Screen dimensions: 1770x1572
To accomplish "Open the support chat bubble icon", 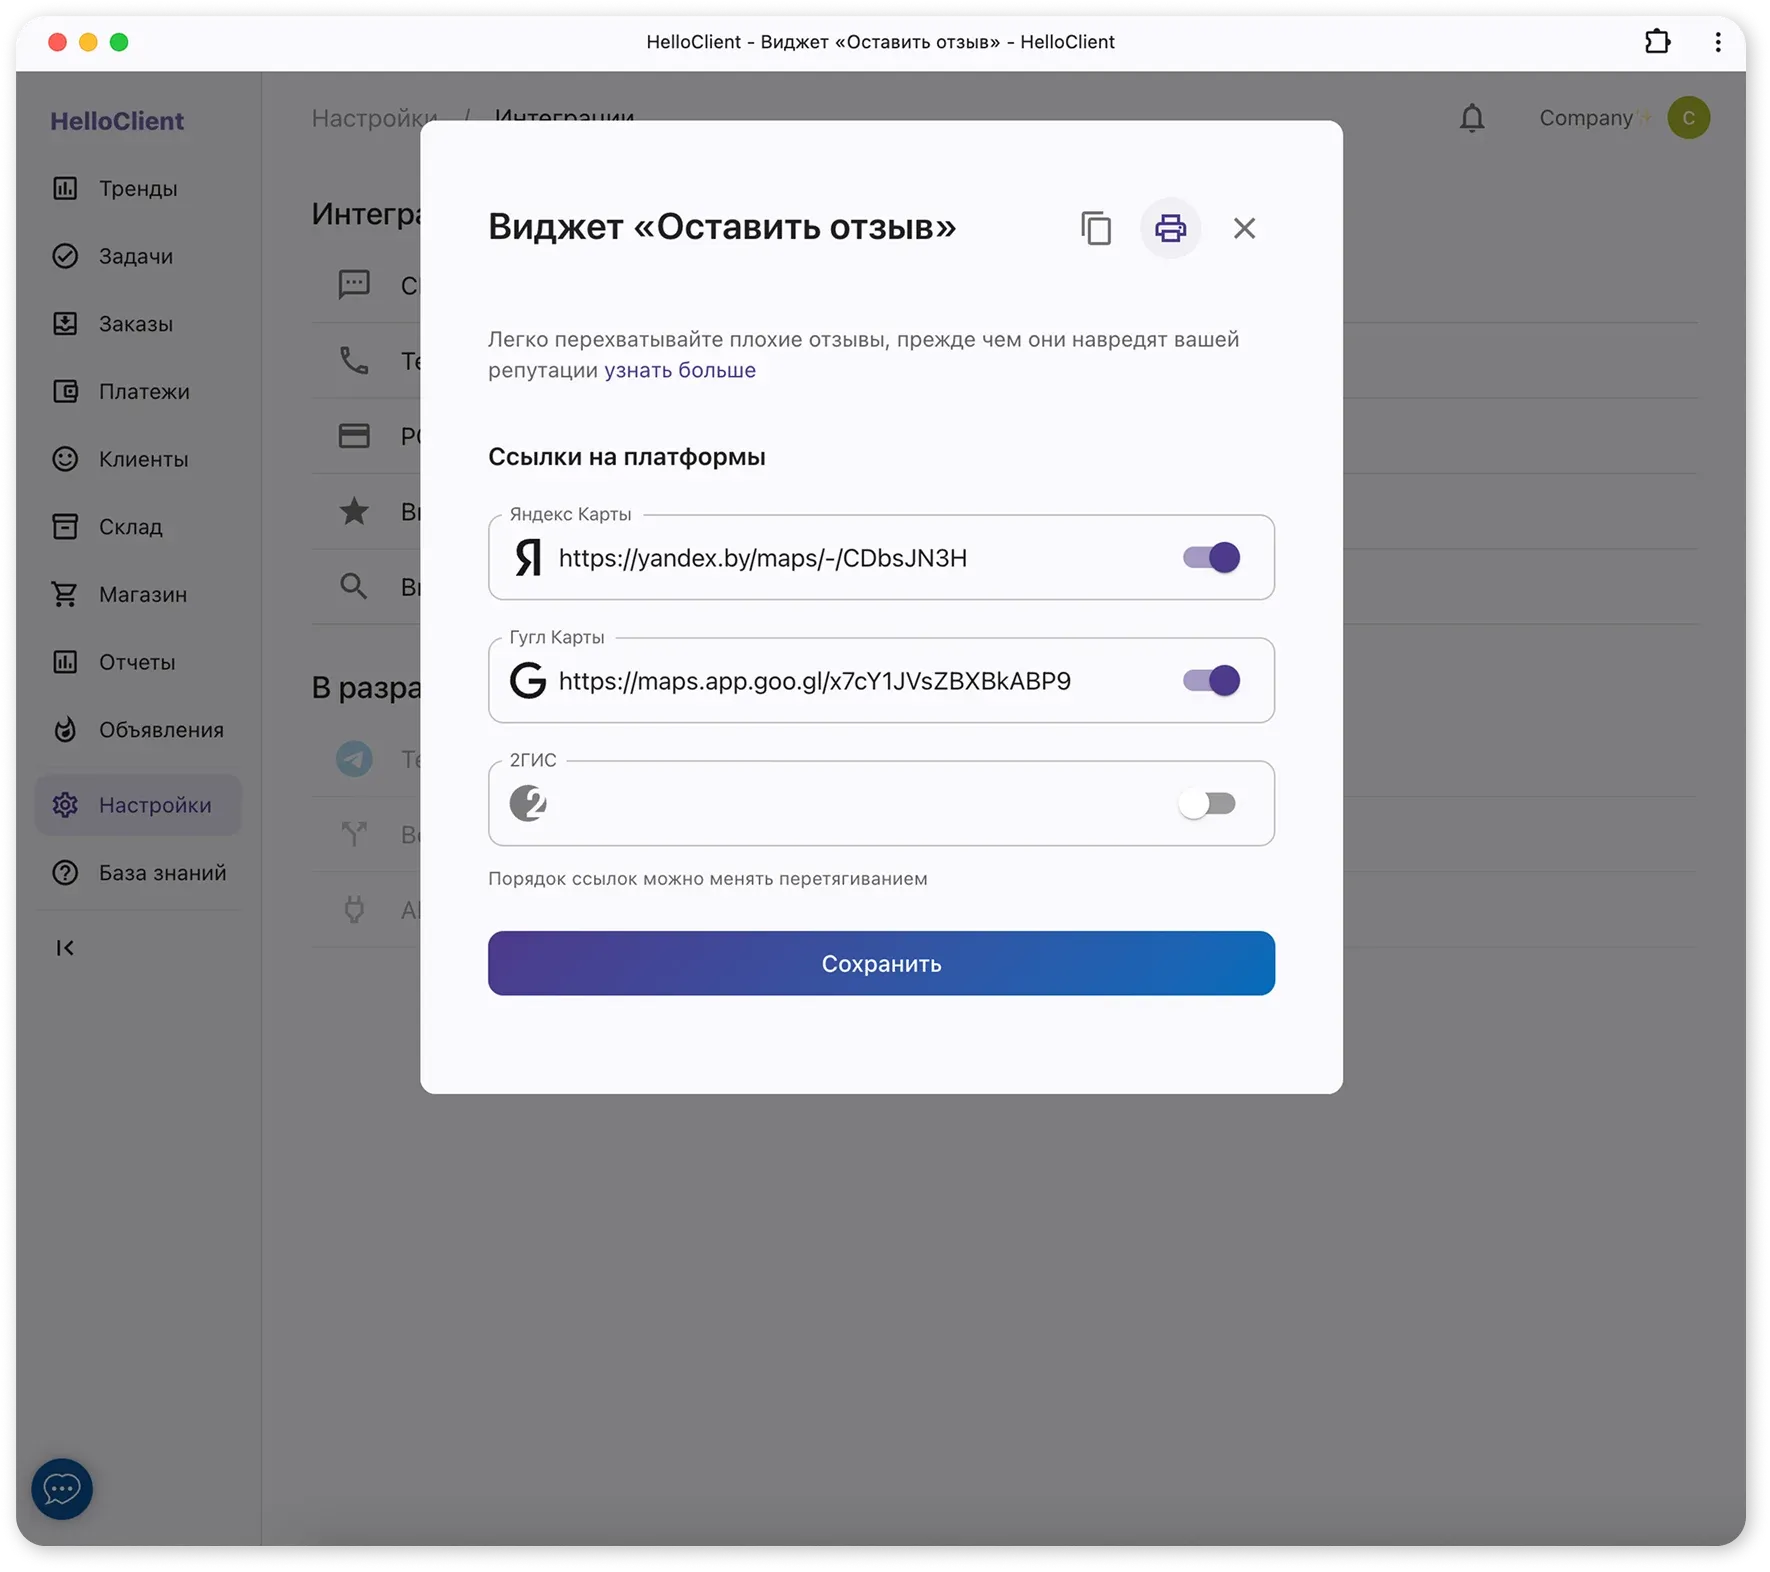I will (x=62, y=1489).
